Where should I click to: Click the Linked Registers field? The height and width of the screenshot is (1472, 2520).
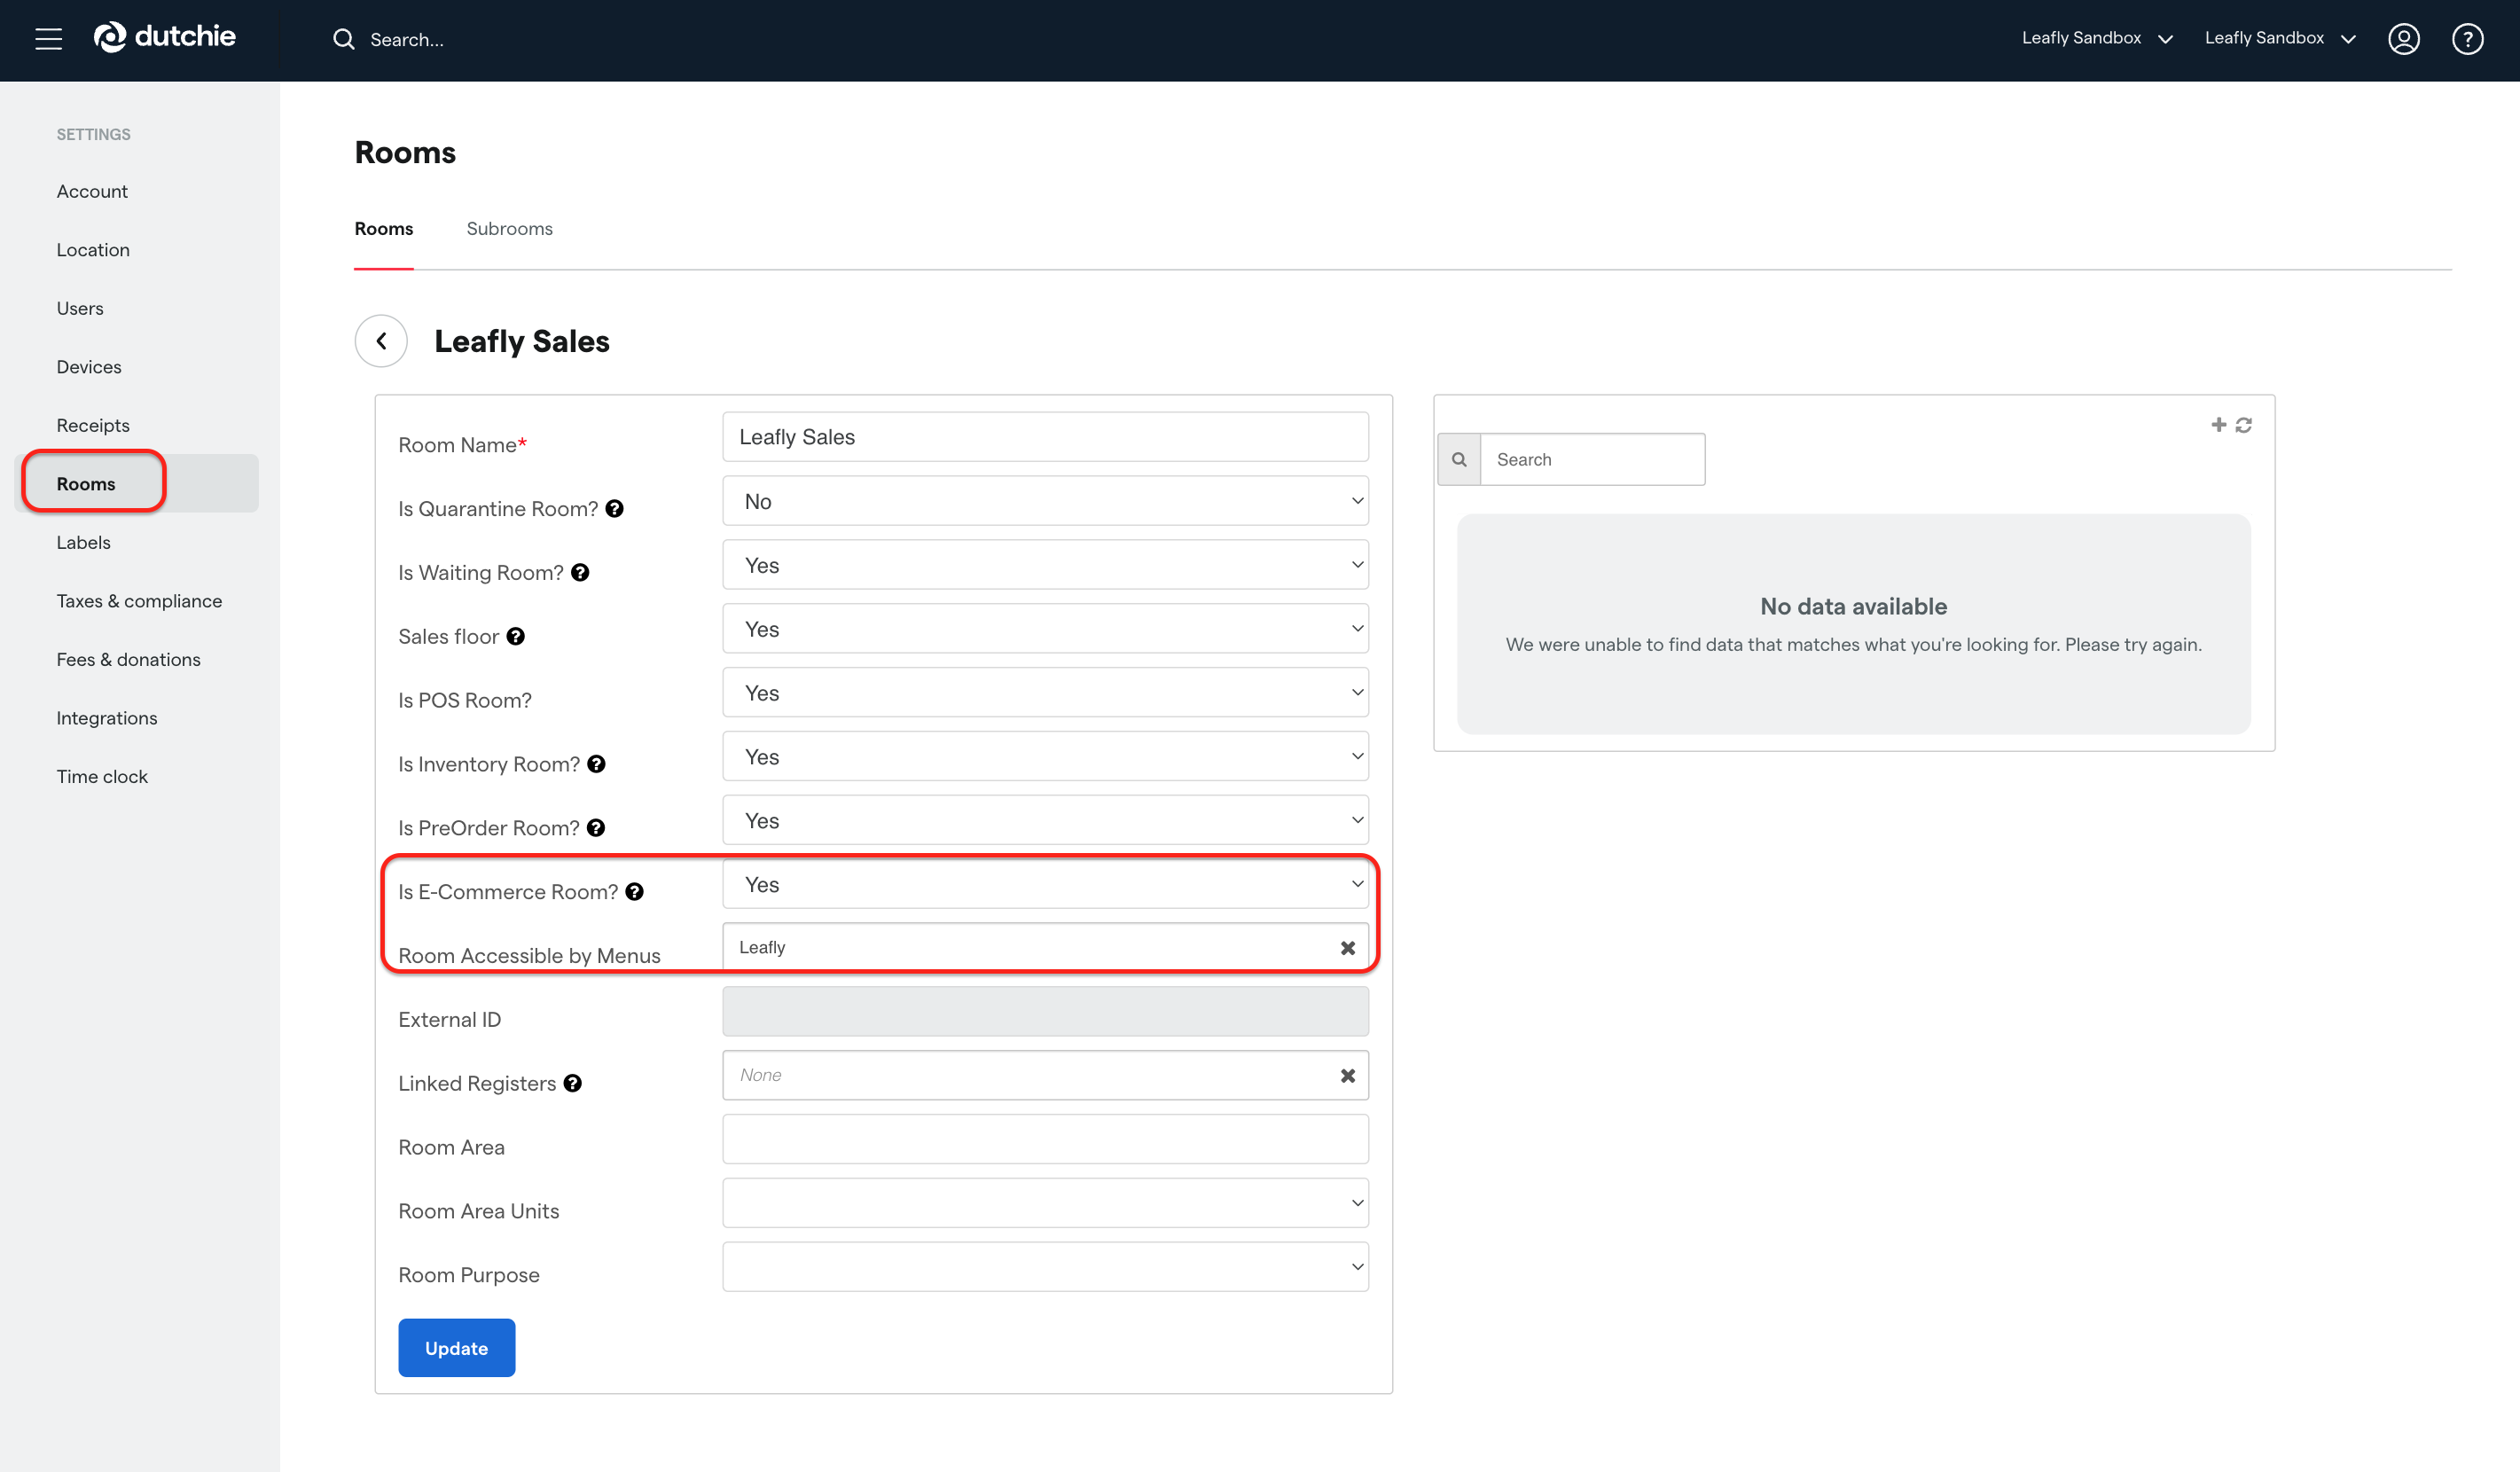[x=1045, y=1075]
